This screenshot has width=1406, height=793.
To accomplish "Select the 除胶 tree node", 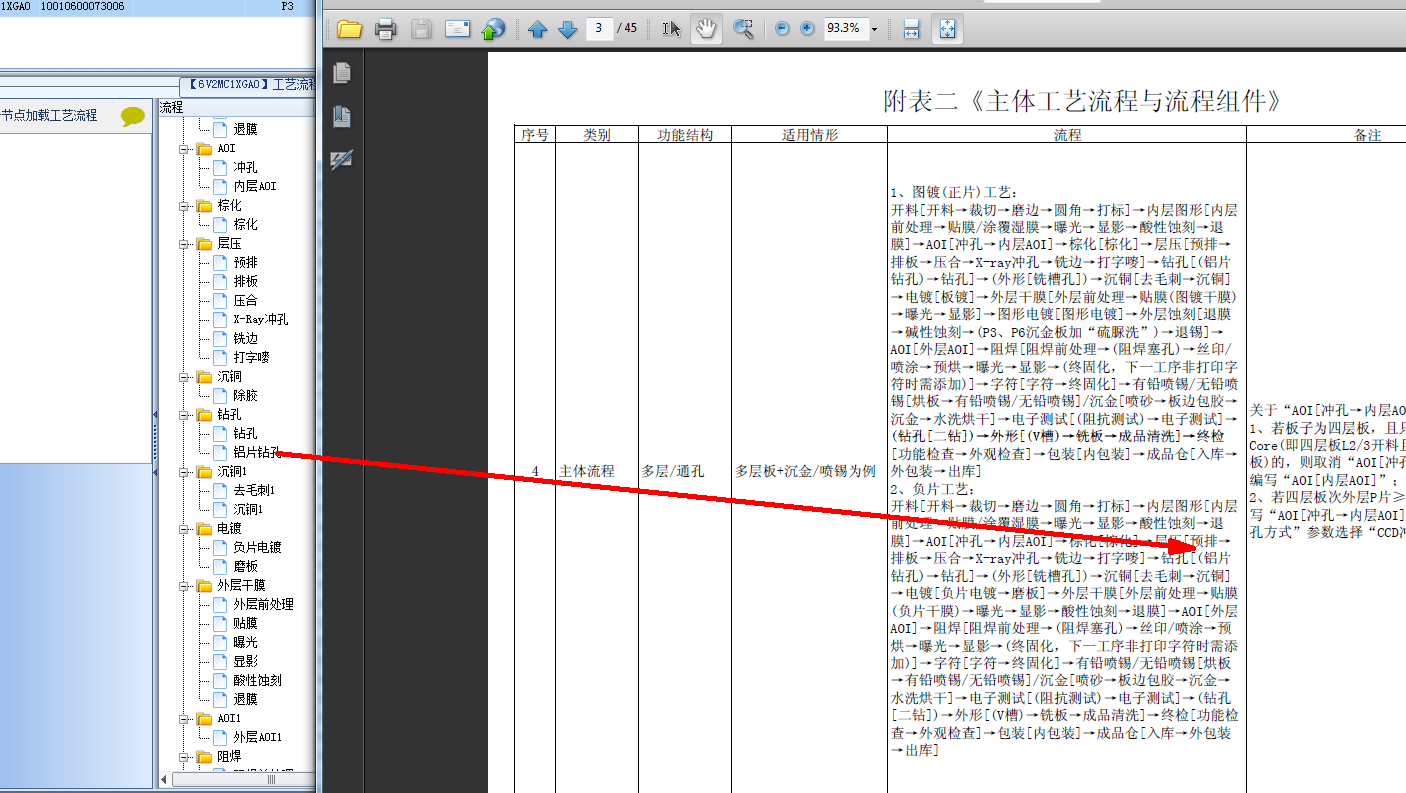I will pyautogui.click(x=246, y=395).
